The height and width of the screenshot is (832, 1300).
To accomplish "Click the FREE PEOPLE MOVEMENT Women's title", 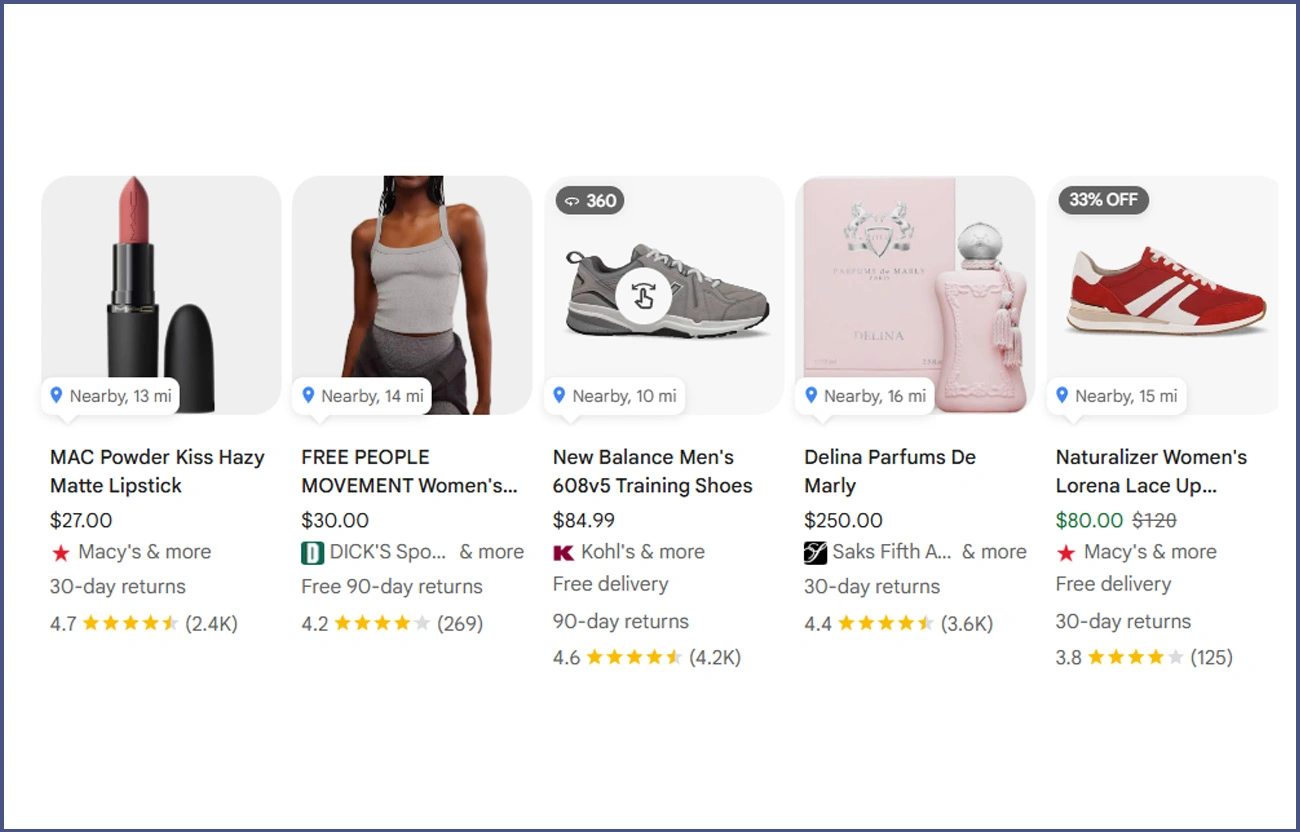I will click(x=409, y=471).
